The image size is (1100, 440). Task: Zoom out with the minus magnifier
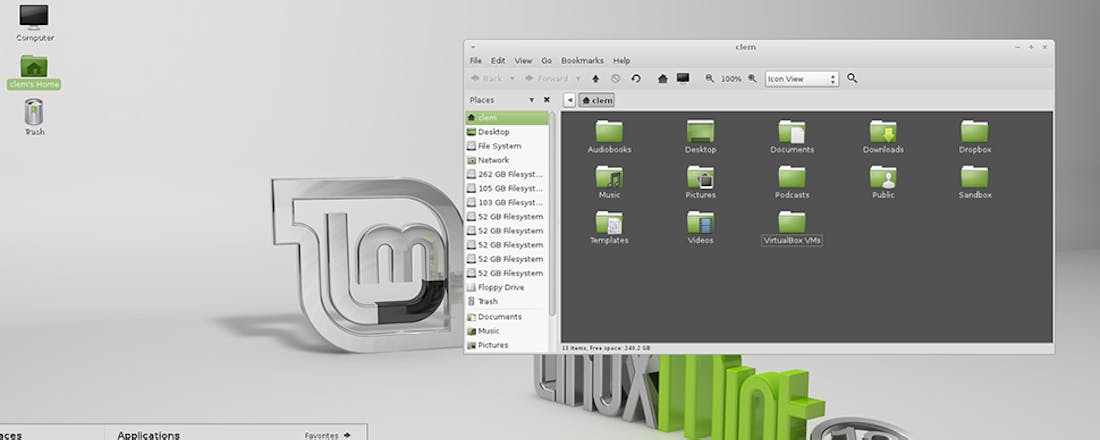(709, 79)
